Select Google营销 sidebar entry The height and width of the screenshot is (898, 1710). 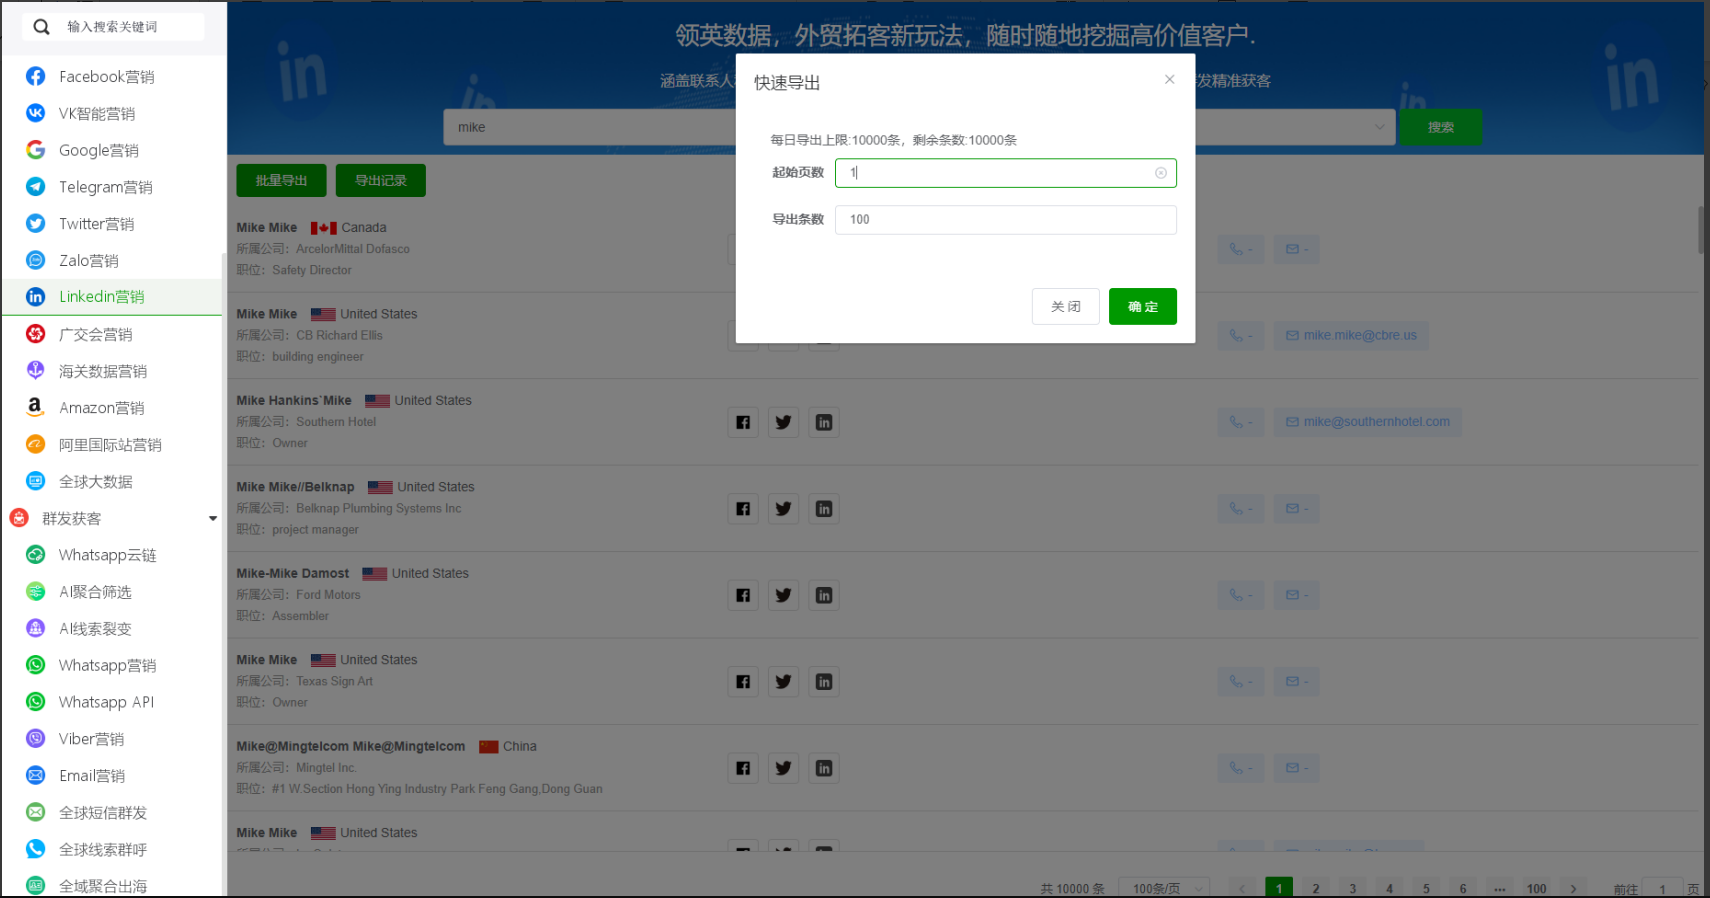coord(98,150)
